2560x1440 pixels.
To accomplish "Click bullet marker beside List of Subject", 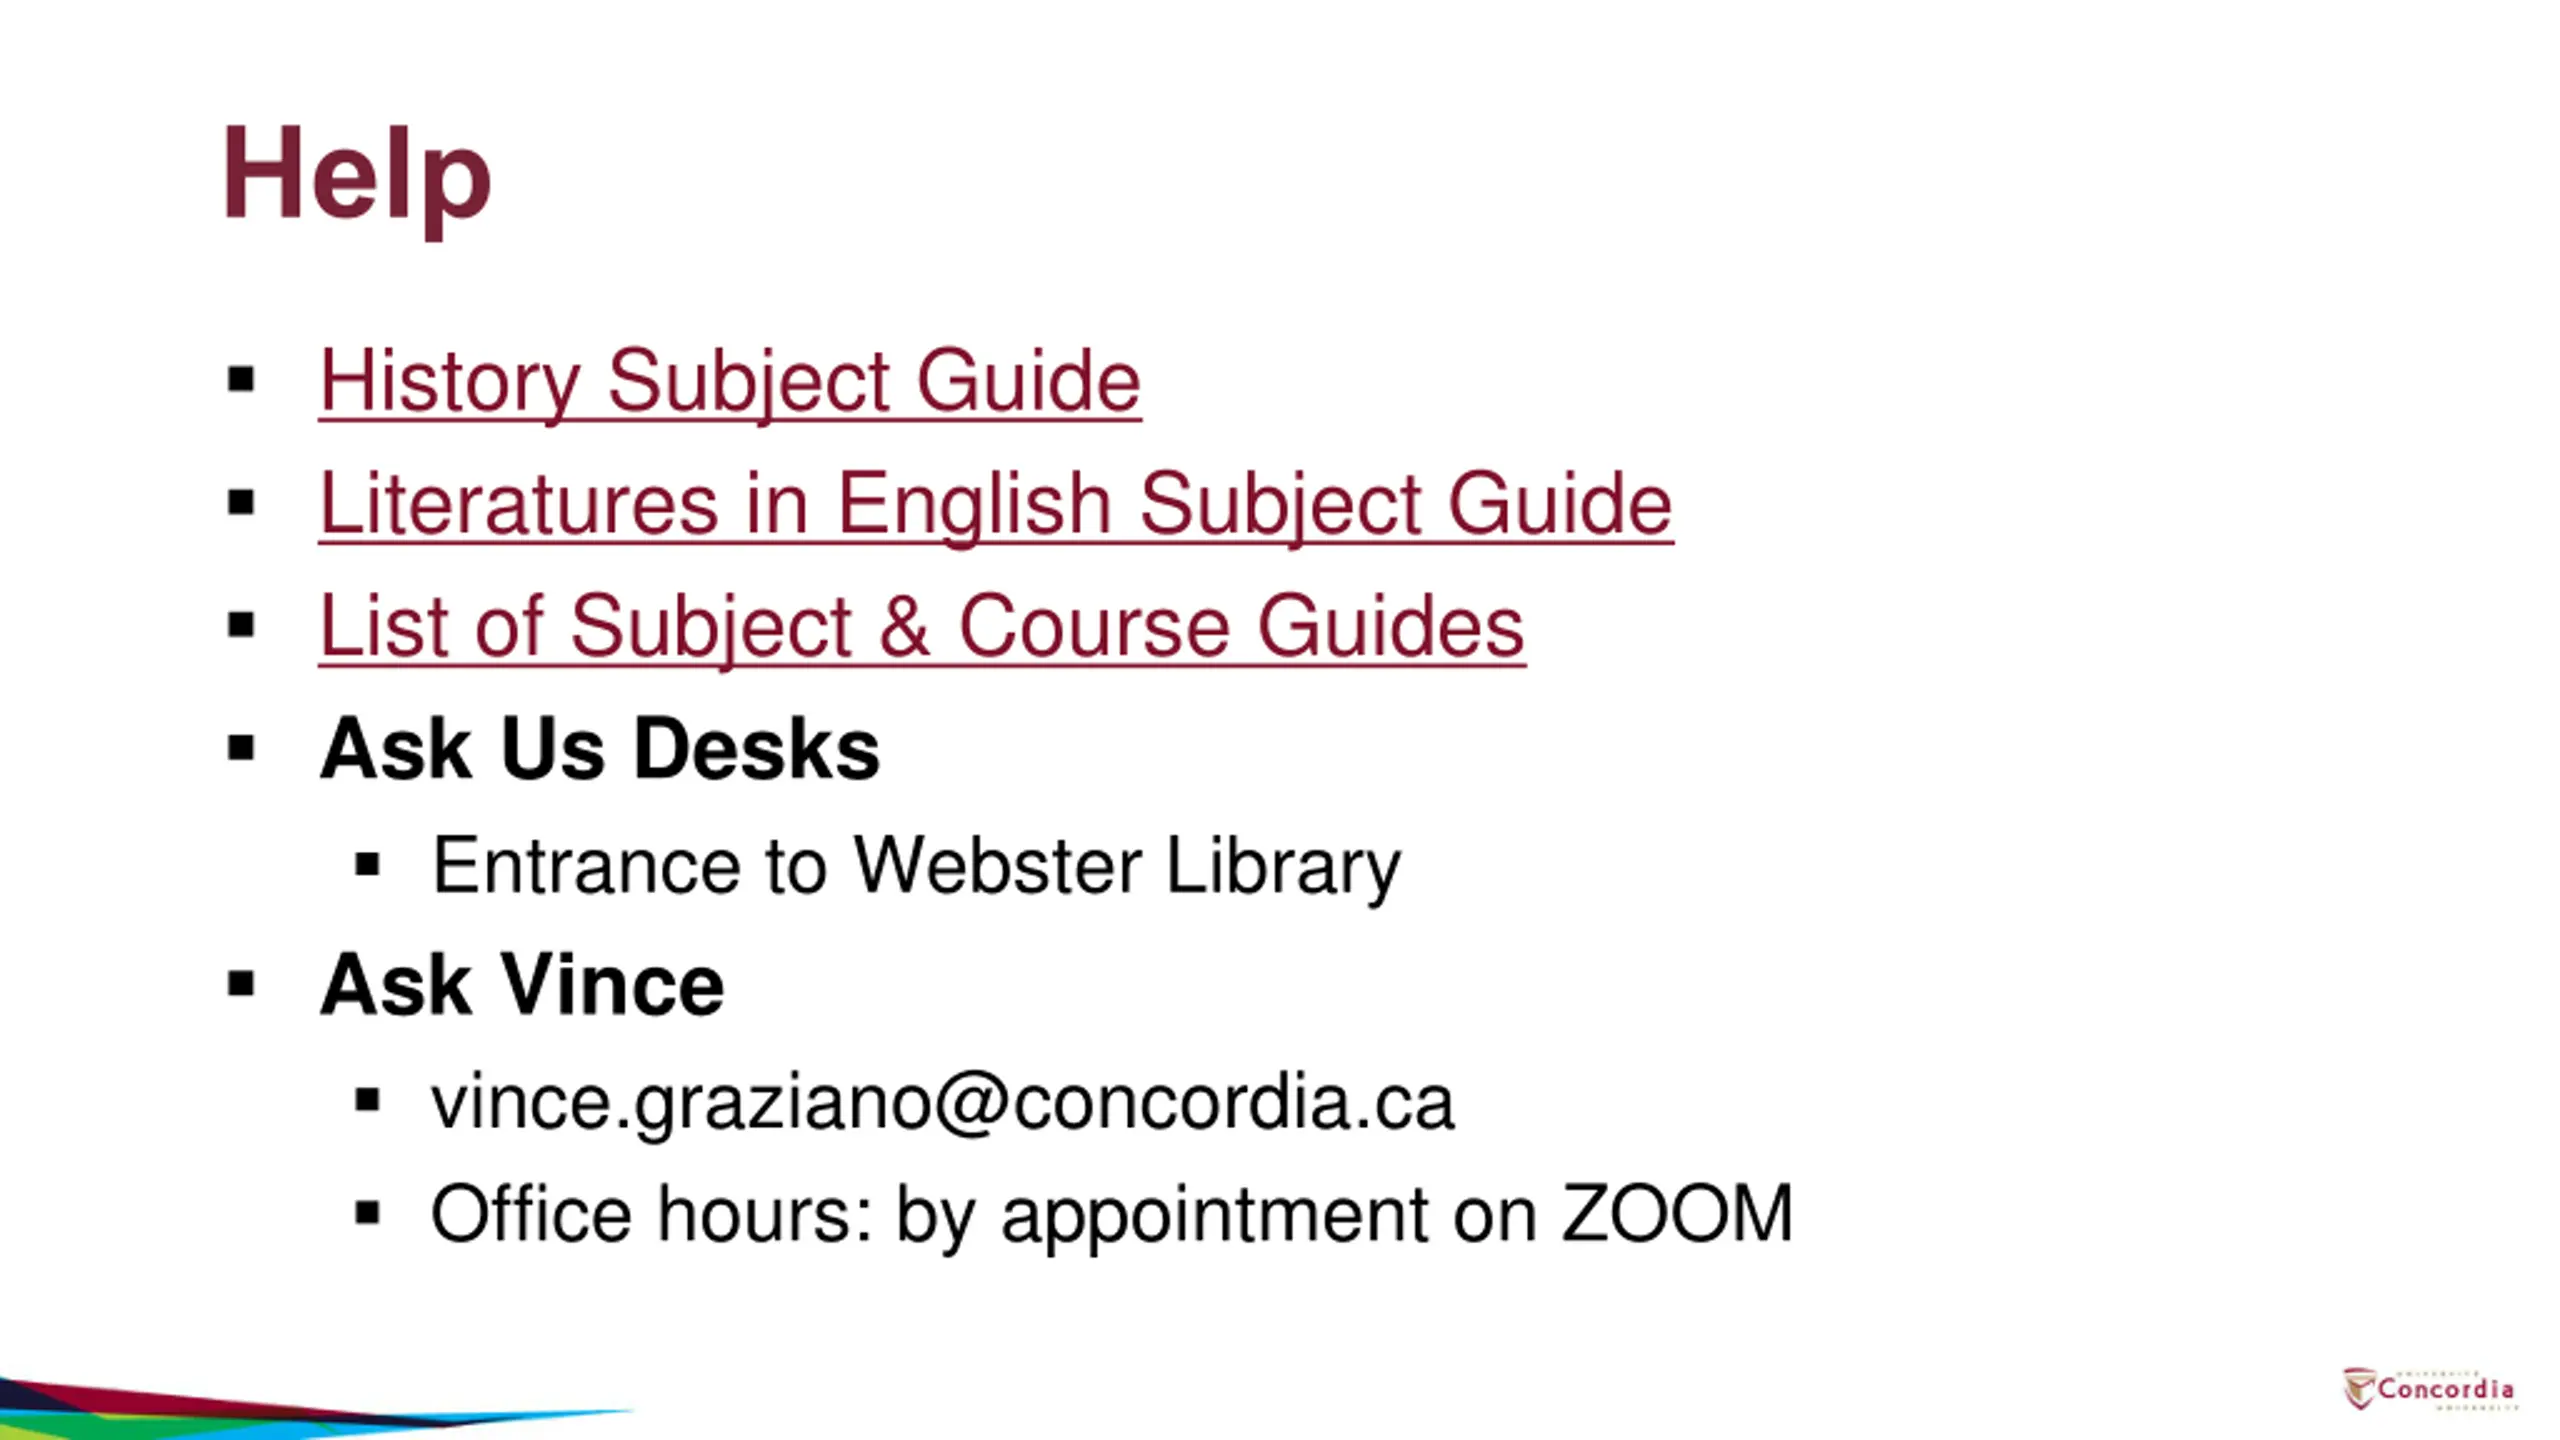I will [241, 626].
